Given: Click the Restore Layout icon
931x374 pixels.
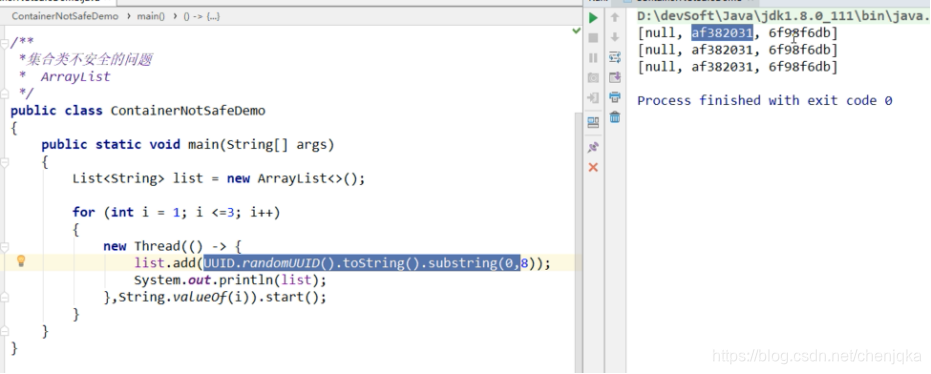Looking at the screenshot, I should coord(593,122).
